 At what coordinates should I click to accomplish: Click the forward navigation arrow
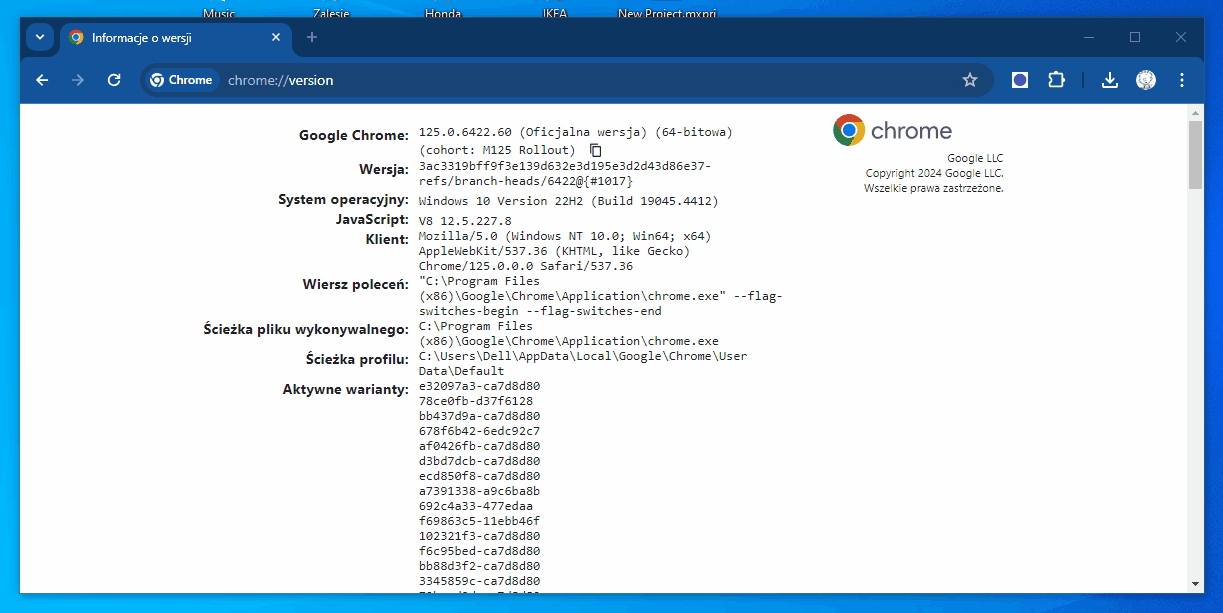pyautogui.click(x=78, y=80)
